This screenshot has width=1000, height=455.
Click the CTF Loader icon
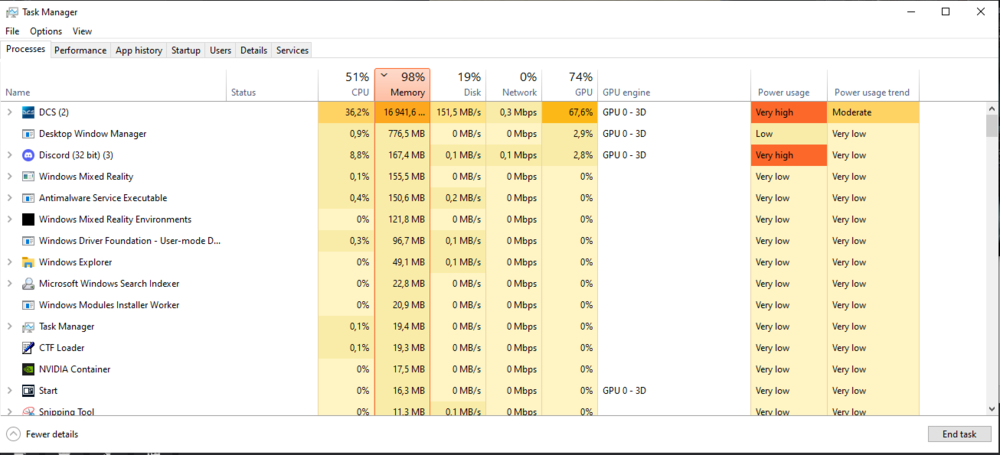pyautogui.click(x=28, y=348)
